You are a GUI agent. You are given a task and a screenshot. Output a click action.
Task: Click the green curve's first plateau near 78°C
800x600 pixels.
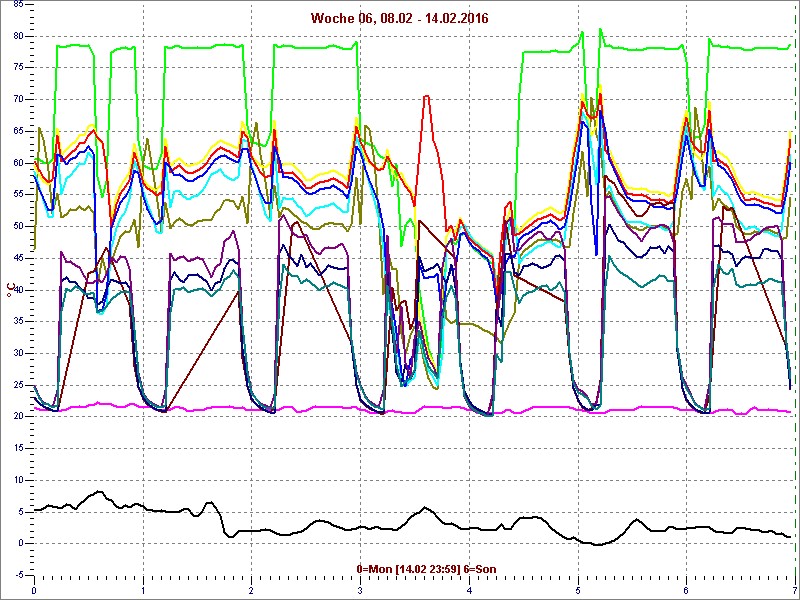(x=75, y=45)
